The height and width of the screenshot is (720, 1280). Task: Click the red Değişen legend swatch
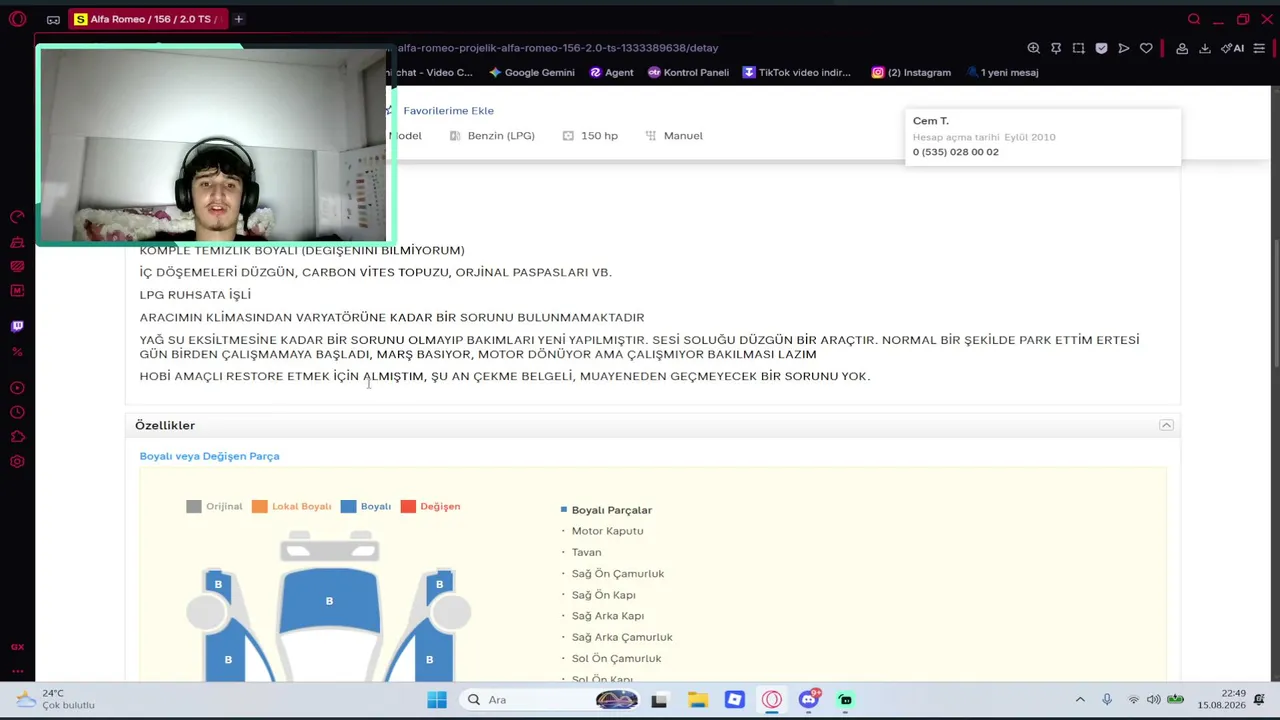pyautogui.click(x=408, y=506)
